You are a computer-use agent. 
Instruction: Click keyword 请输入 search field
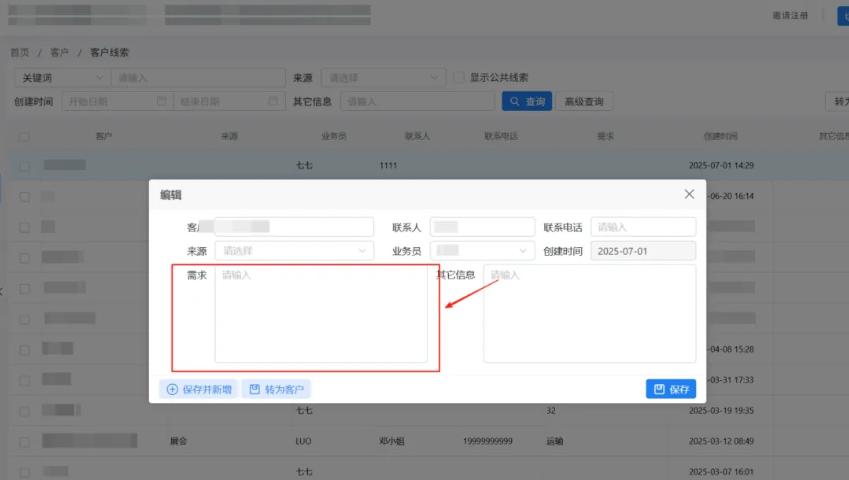(198, 78)
